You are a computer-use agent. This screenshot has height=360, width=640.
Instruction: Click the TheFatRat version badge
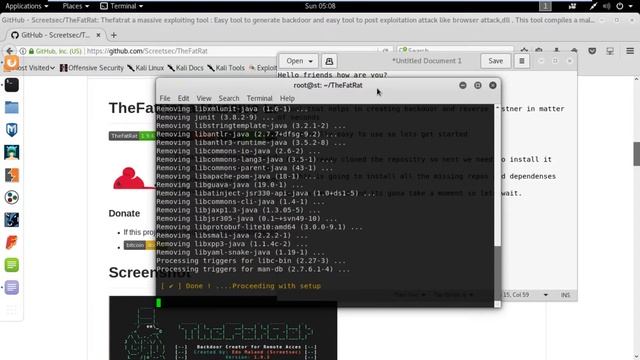click(x=132, y=136)
